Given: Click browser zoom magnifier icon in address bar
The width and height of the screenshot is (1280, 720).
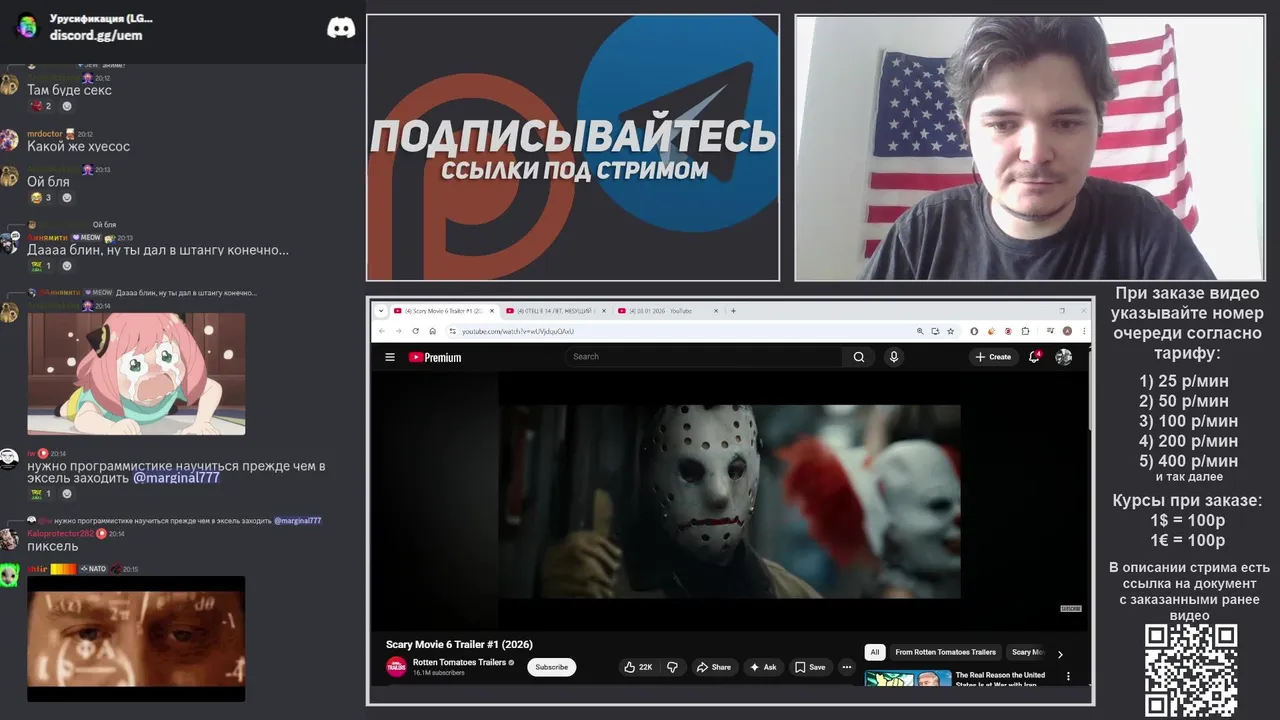Looking at the screenshot, I should point(920,331).
